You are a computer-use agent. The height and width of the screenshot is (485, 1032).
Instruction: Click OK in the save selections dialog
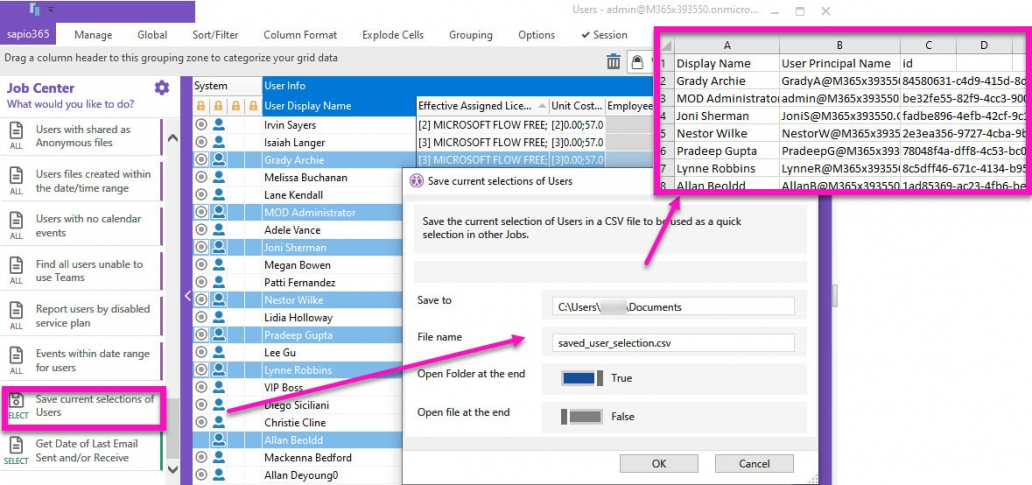[659, 463]
